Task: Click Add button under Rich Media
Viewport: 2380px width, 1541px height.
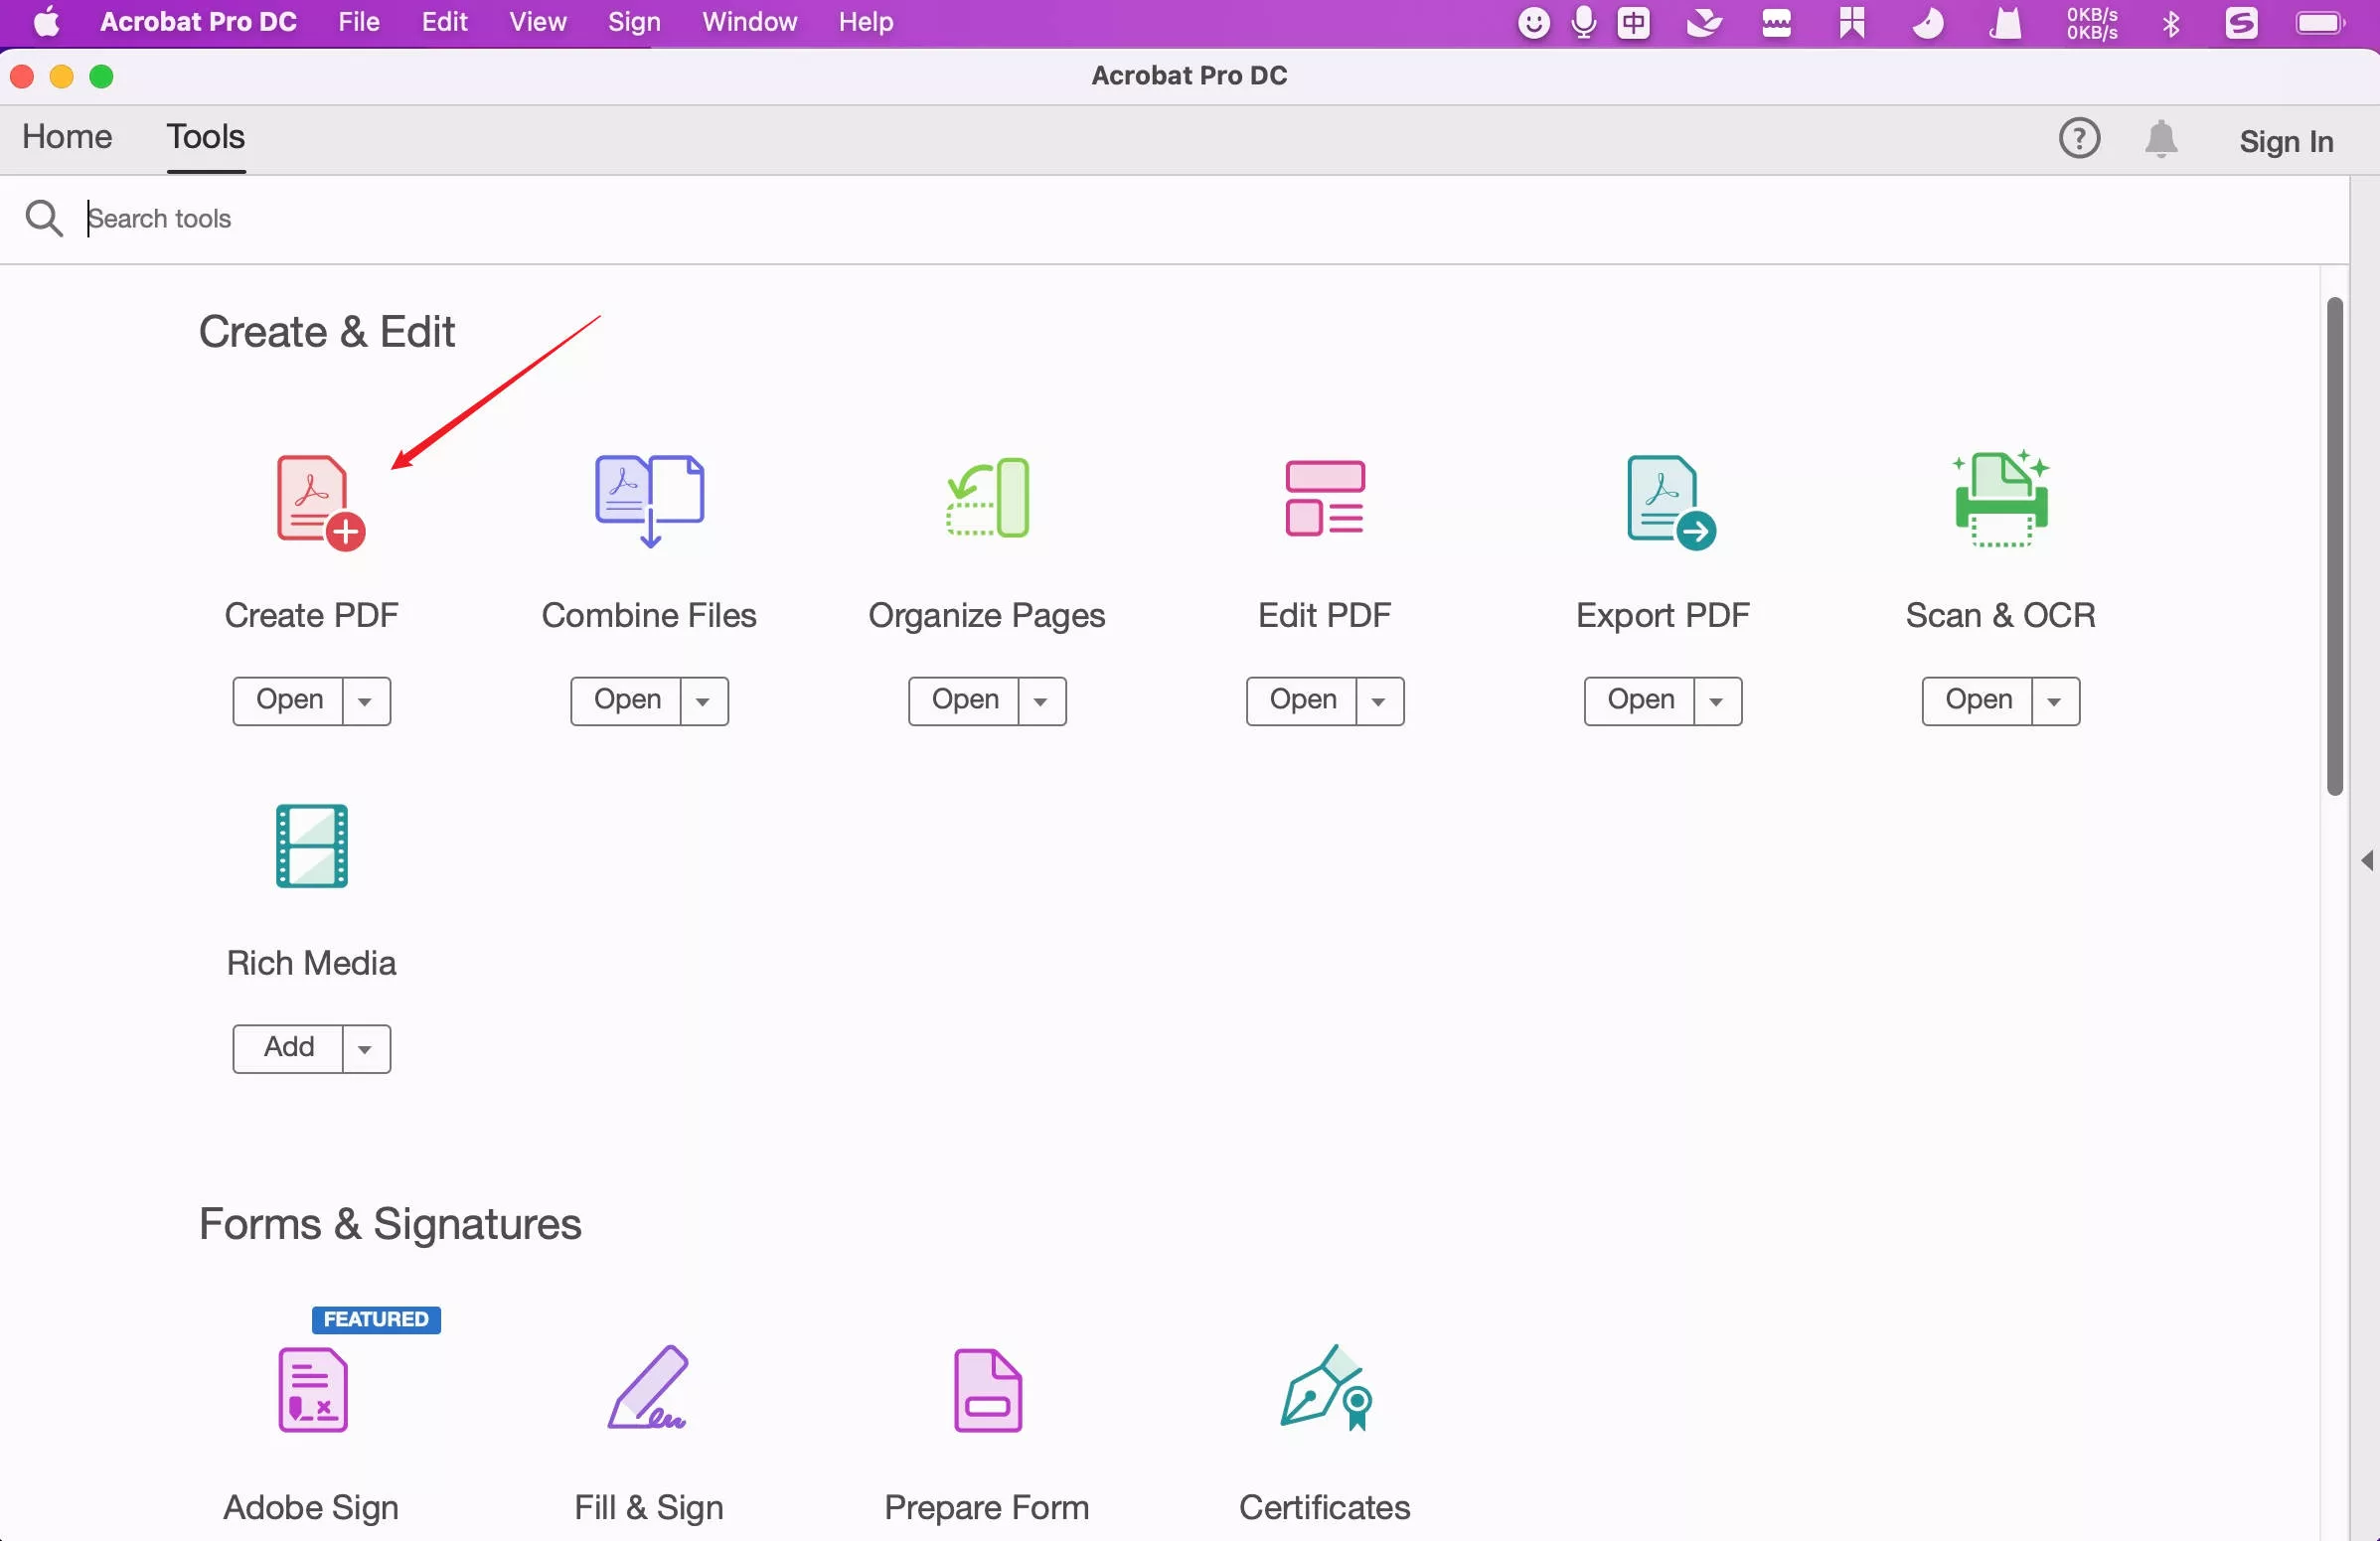Action: [289, 1049]
